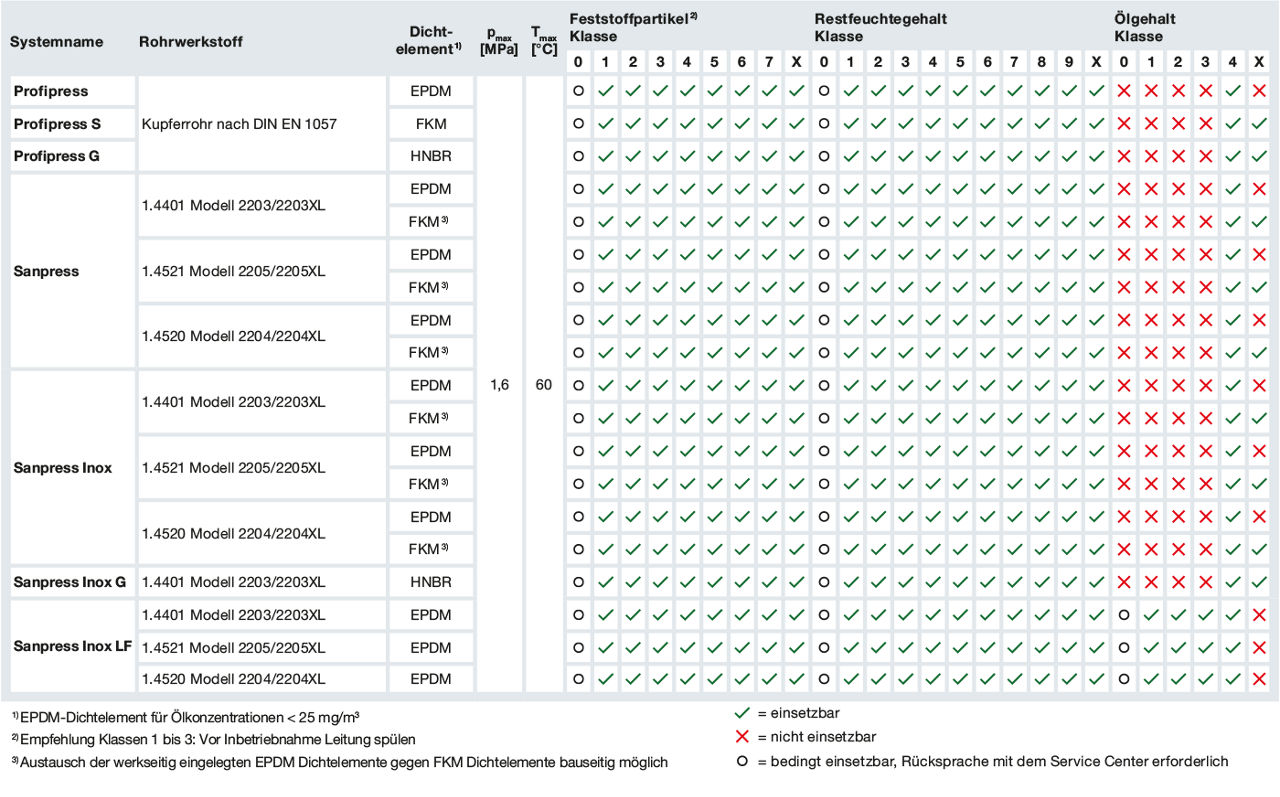Click green check in Profipress G row, Restfeuchtegehalt class X
Screen dimensions: 1280x797
1096,157
